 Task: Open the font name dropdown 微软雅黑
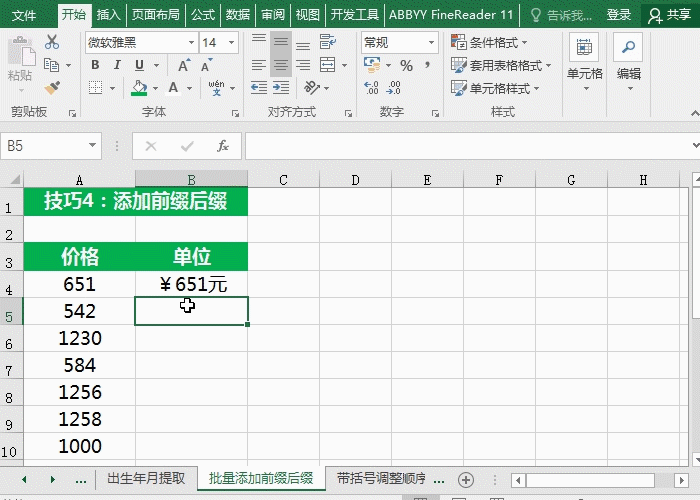188,43
